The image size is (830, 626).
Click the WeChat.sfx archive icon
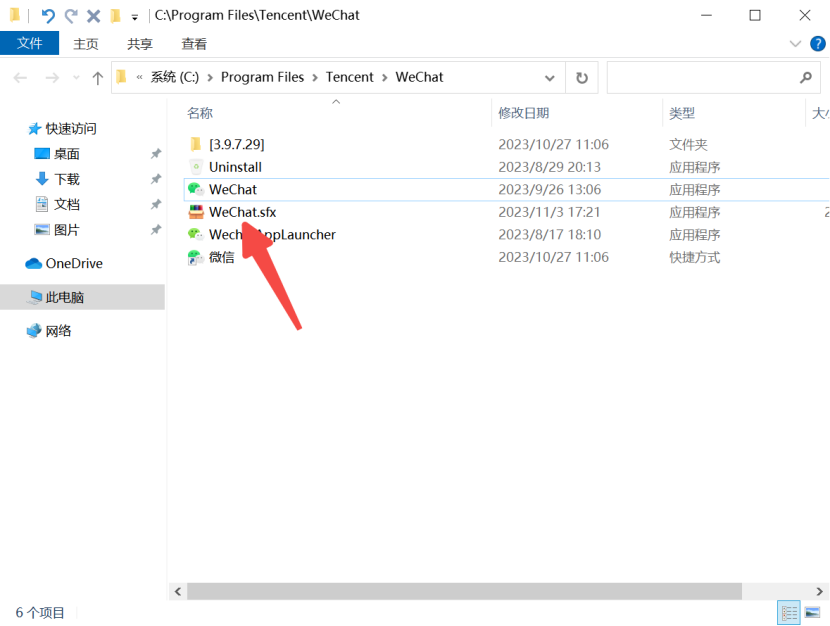196,212
